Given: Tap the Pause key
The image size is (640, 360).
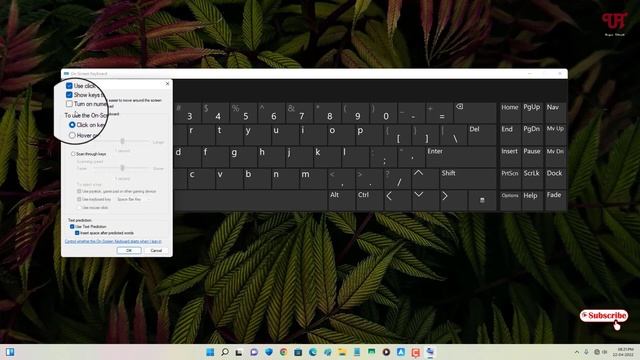Looking at the screenshot, I should (532, 156).
